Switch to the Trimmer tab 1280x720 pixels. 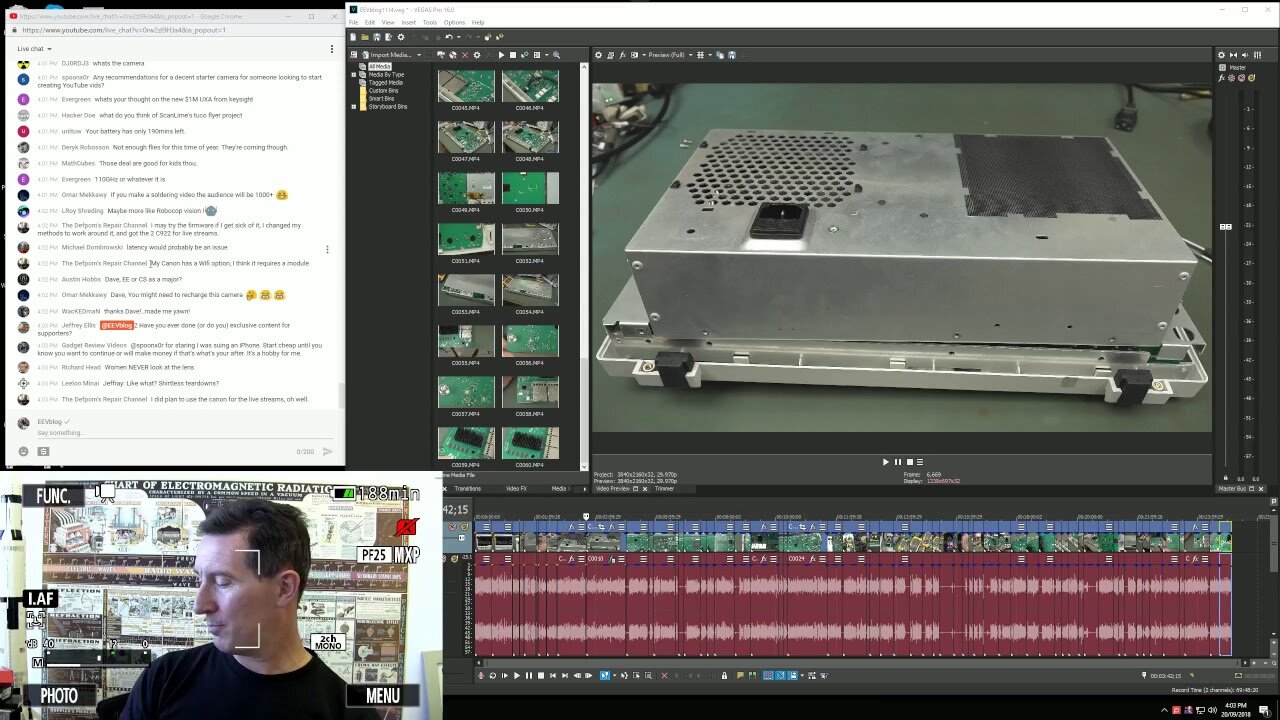(664, 488)
